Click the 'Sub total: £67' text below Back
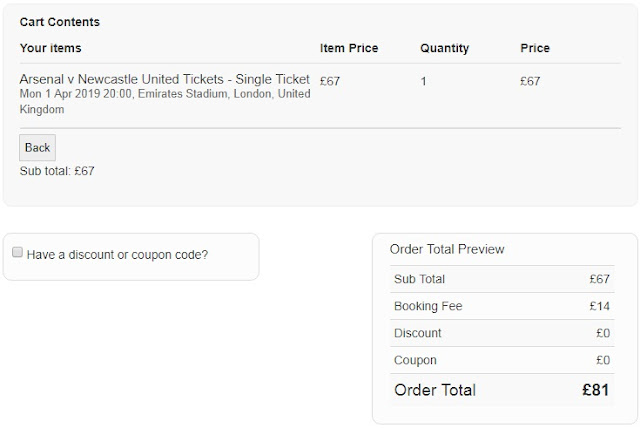The image size is (640, 428). 57,171
